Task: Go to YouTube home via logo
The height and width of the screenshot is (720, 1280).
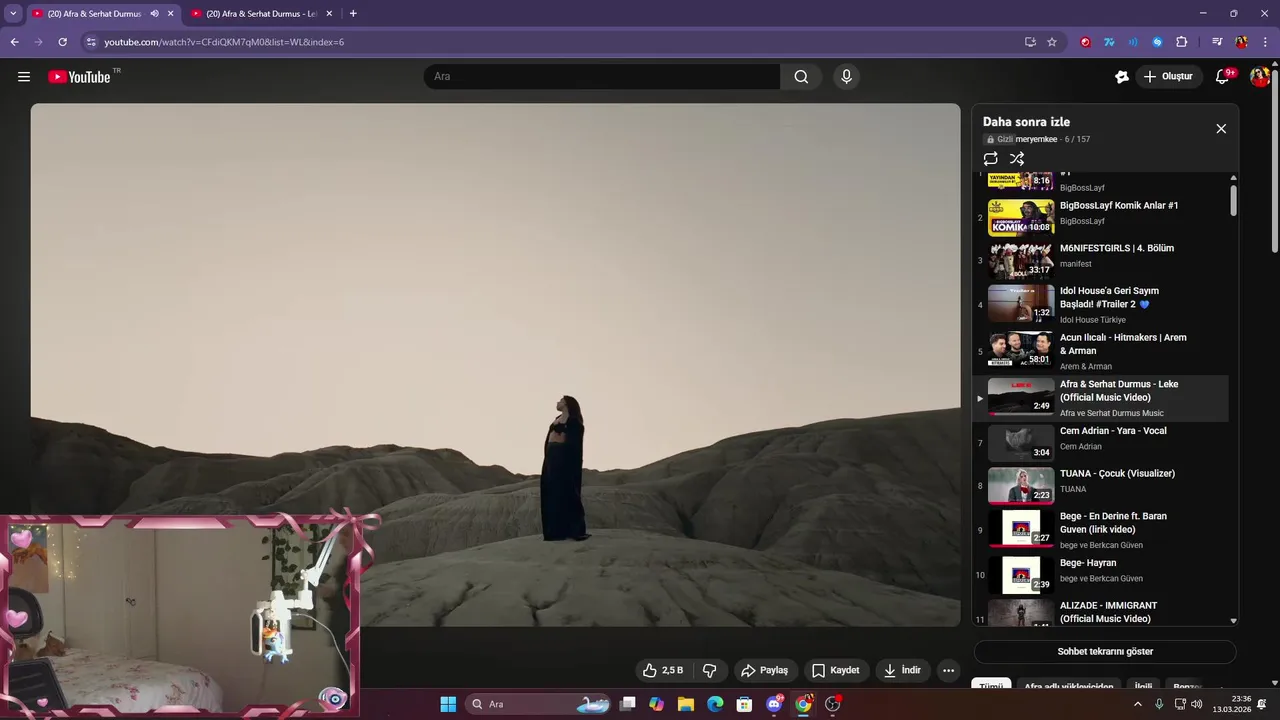Action: coord(79,77)
